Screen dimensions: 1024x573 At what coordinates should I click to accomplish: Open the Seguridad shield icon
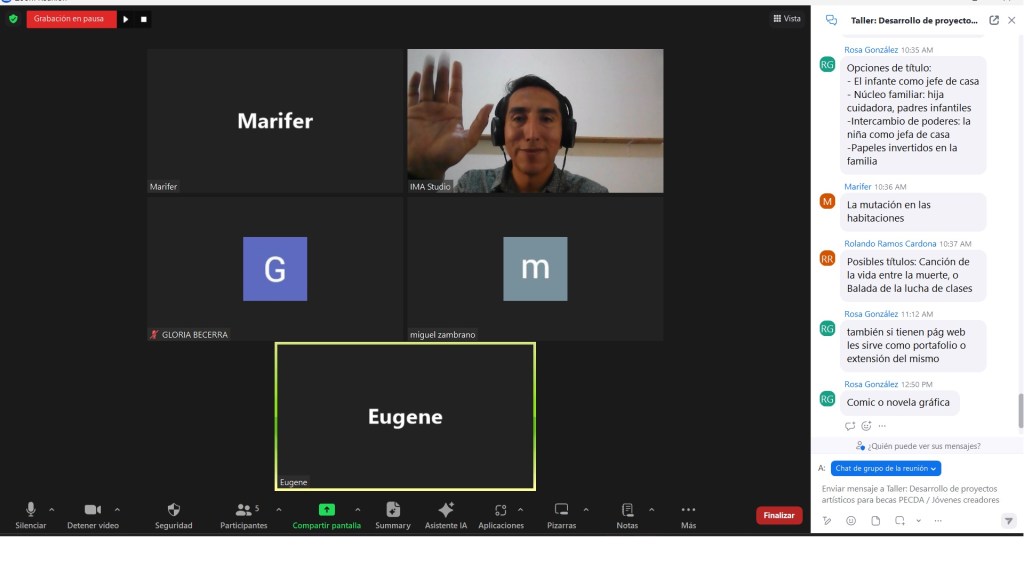173,510
